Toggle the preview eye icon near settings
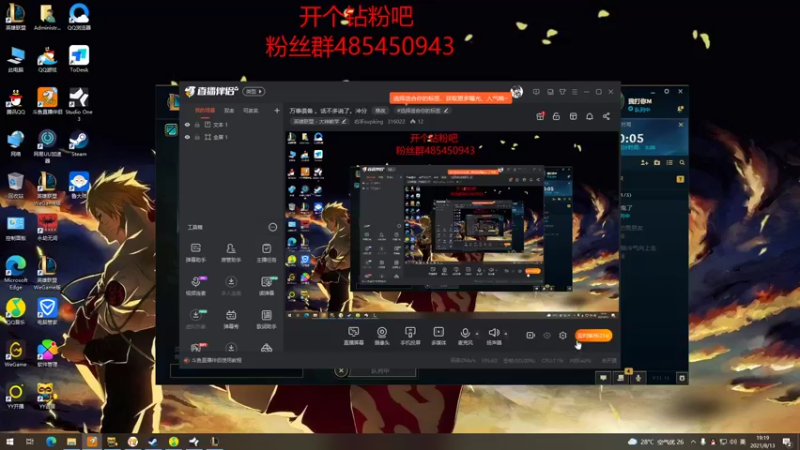 [x=547, y=335]
